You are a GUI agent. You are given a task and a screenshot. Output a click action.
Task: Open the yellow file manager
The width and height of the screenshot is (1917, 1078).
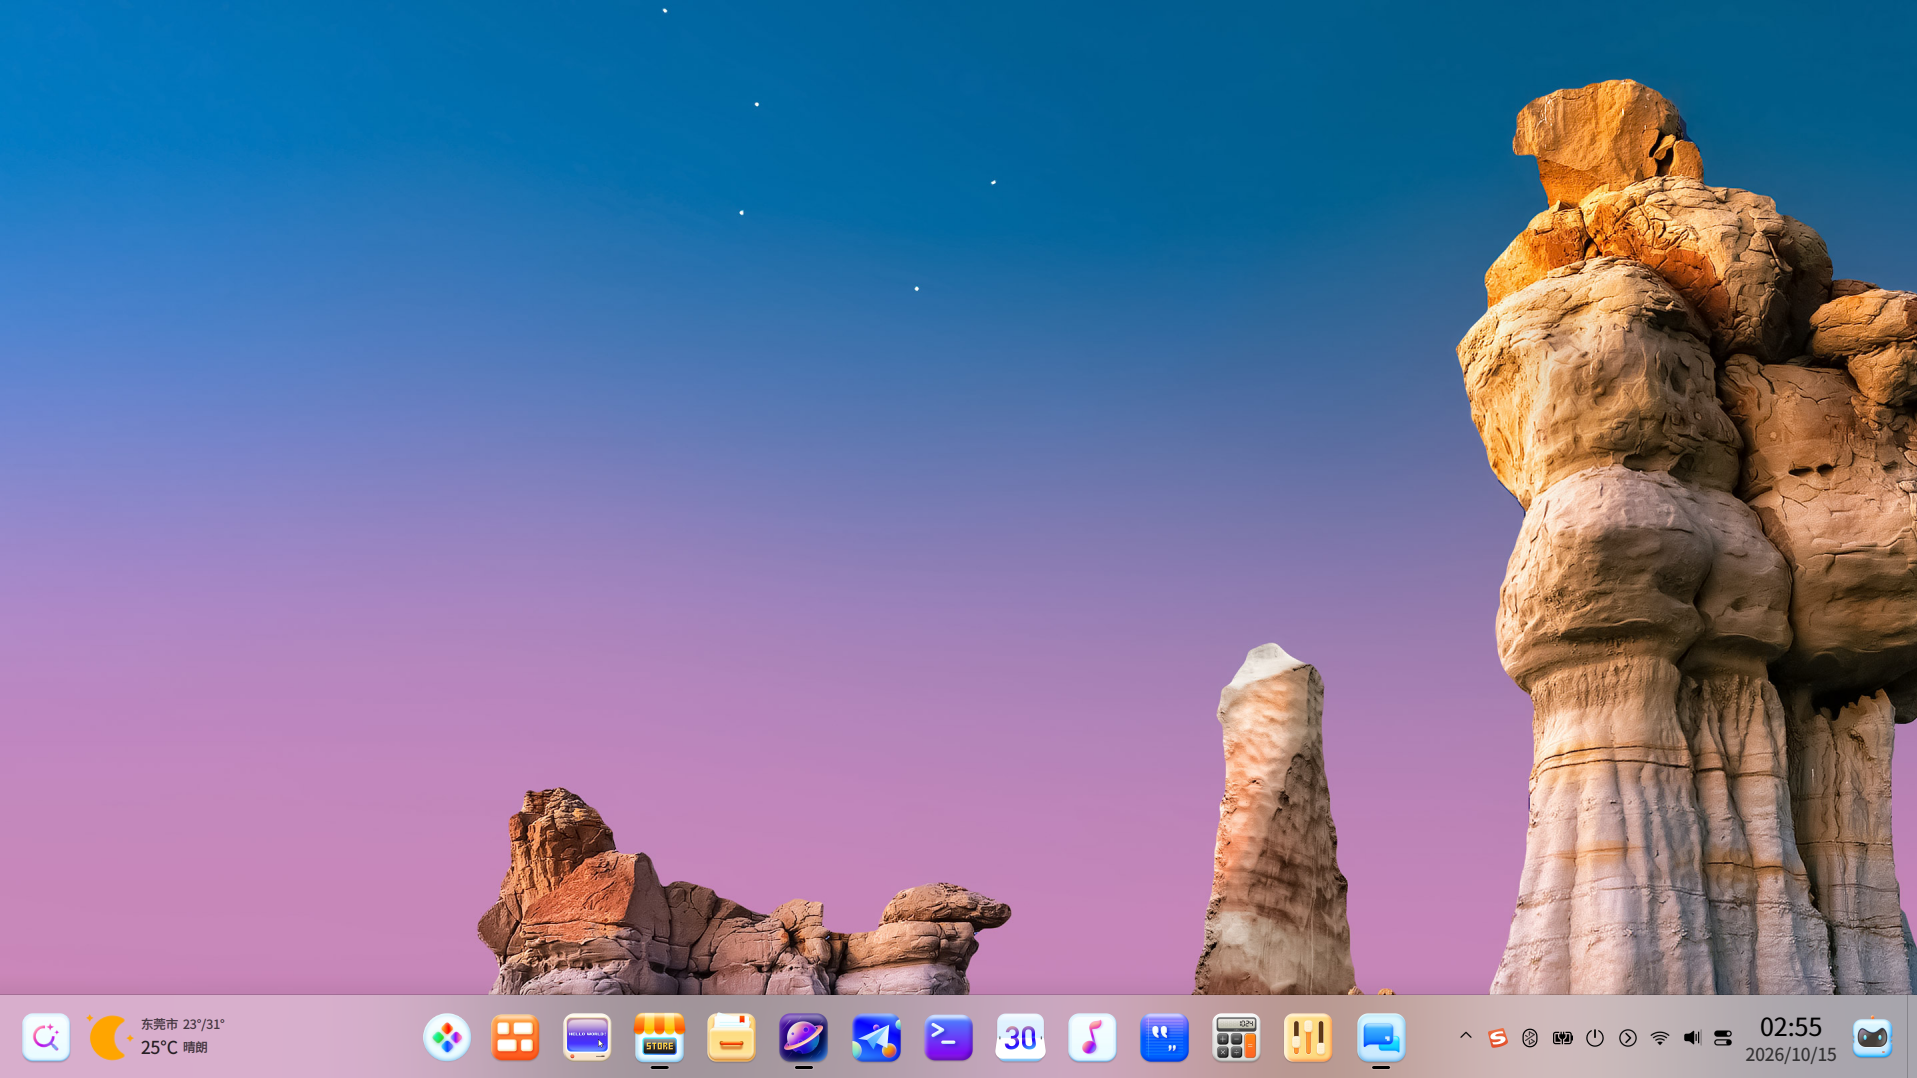click(731, 1037)
